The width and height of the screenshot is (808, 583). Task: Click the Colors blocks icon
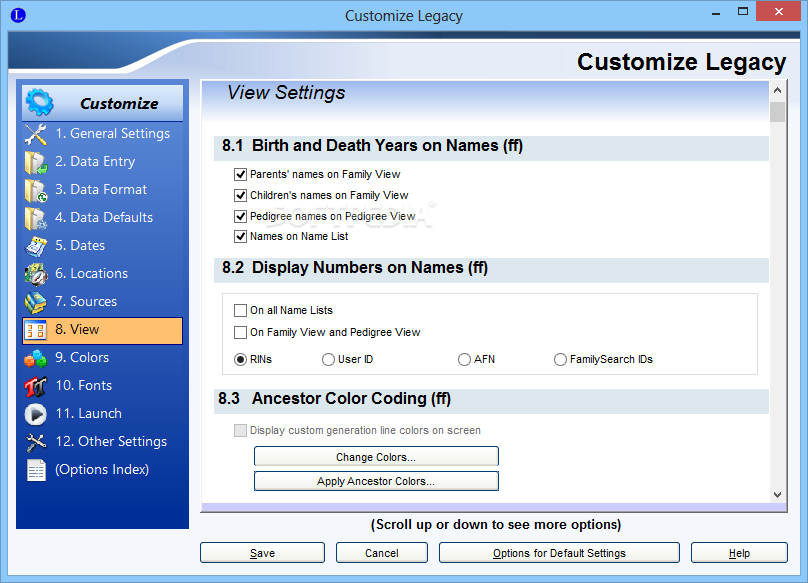(36, 358)
